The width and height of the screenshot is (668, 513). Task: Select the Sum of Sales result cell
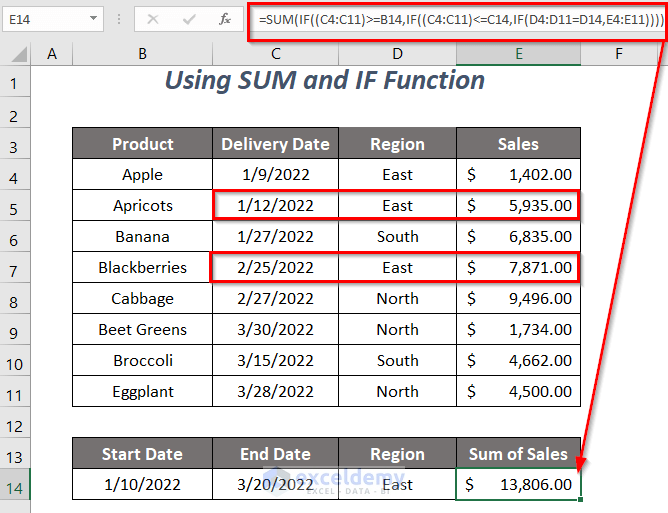point(518,485)
